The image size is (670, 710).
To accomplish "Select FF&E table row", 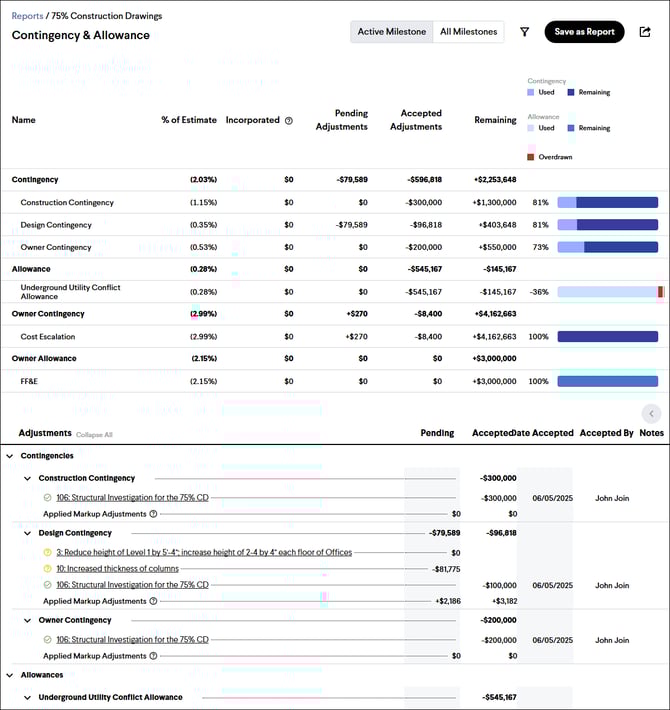I will click(335, 381).
